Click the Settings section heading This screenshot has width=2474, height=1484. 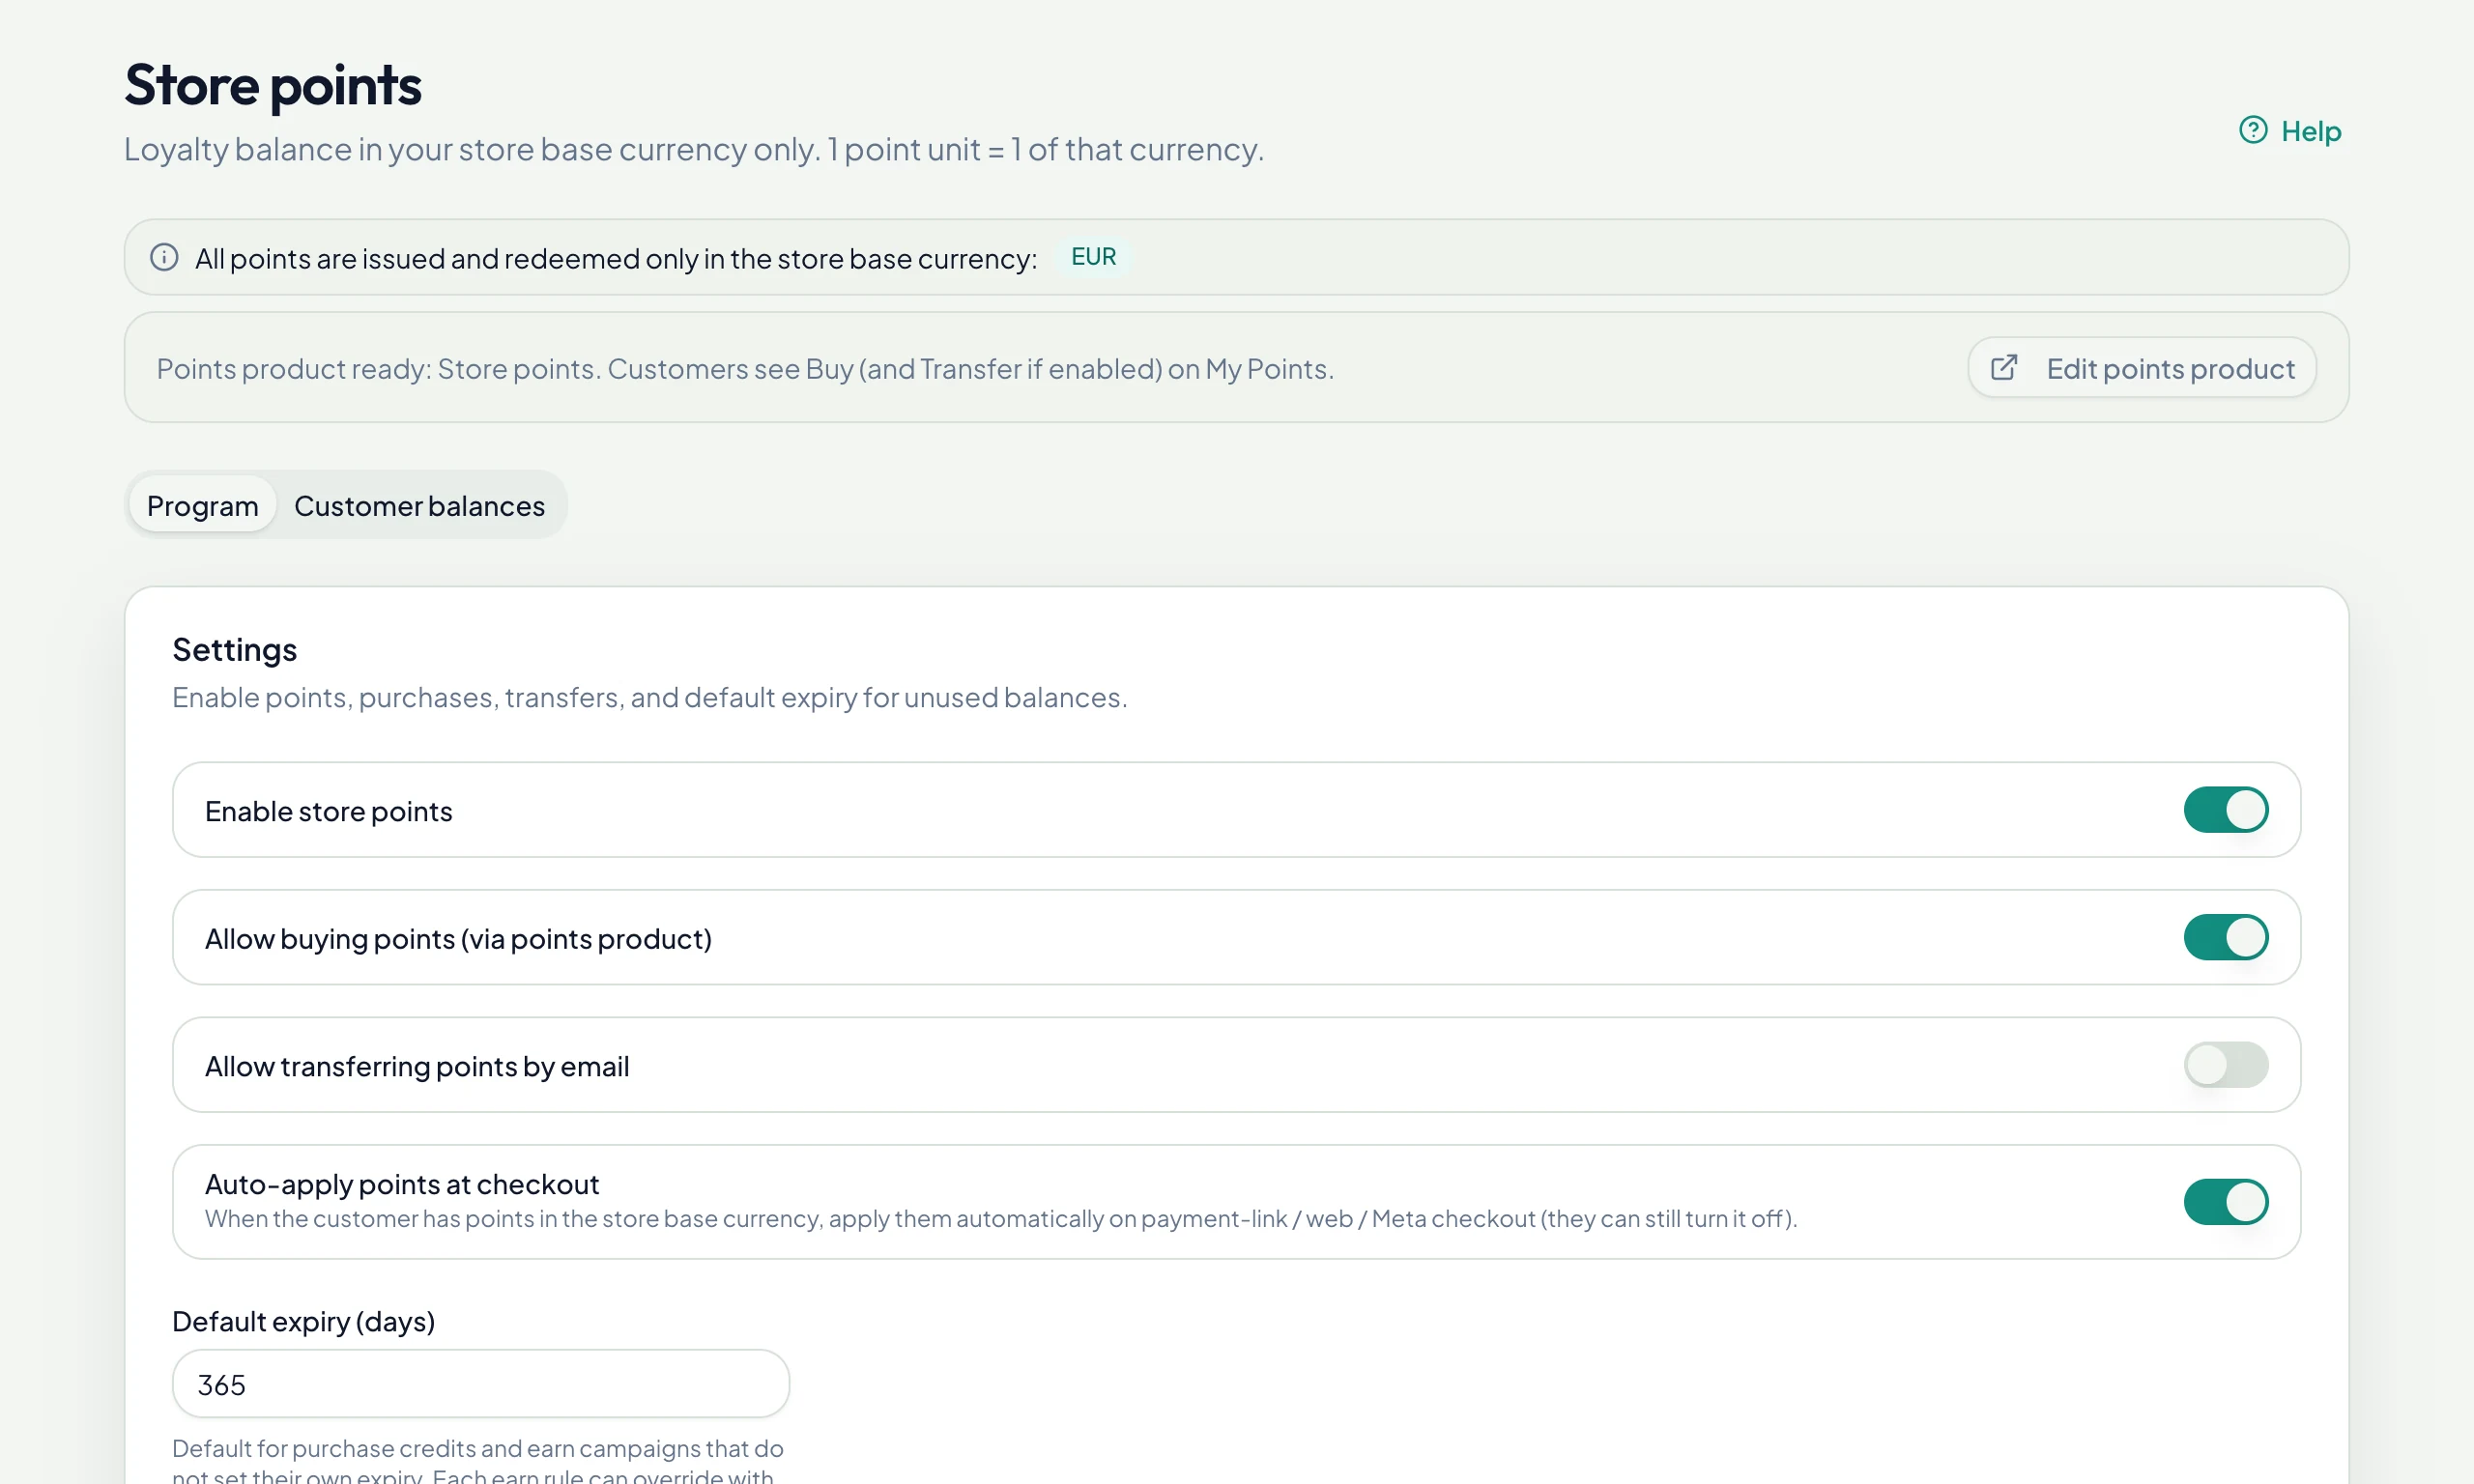coord(235,650)
